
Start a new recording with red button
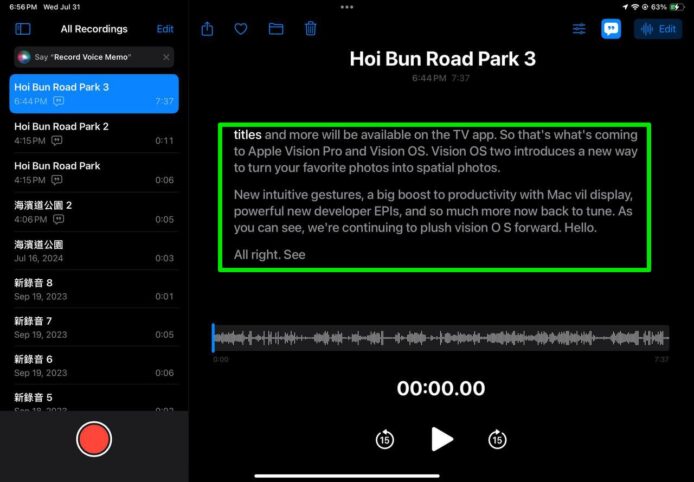(x=94, y=439)
